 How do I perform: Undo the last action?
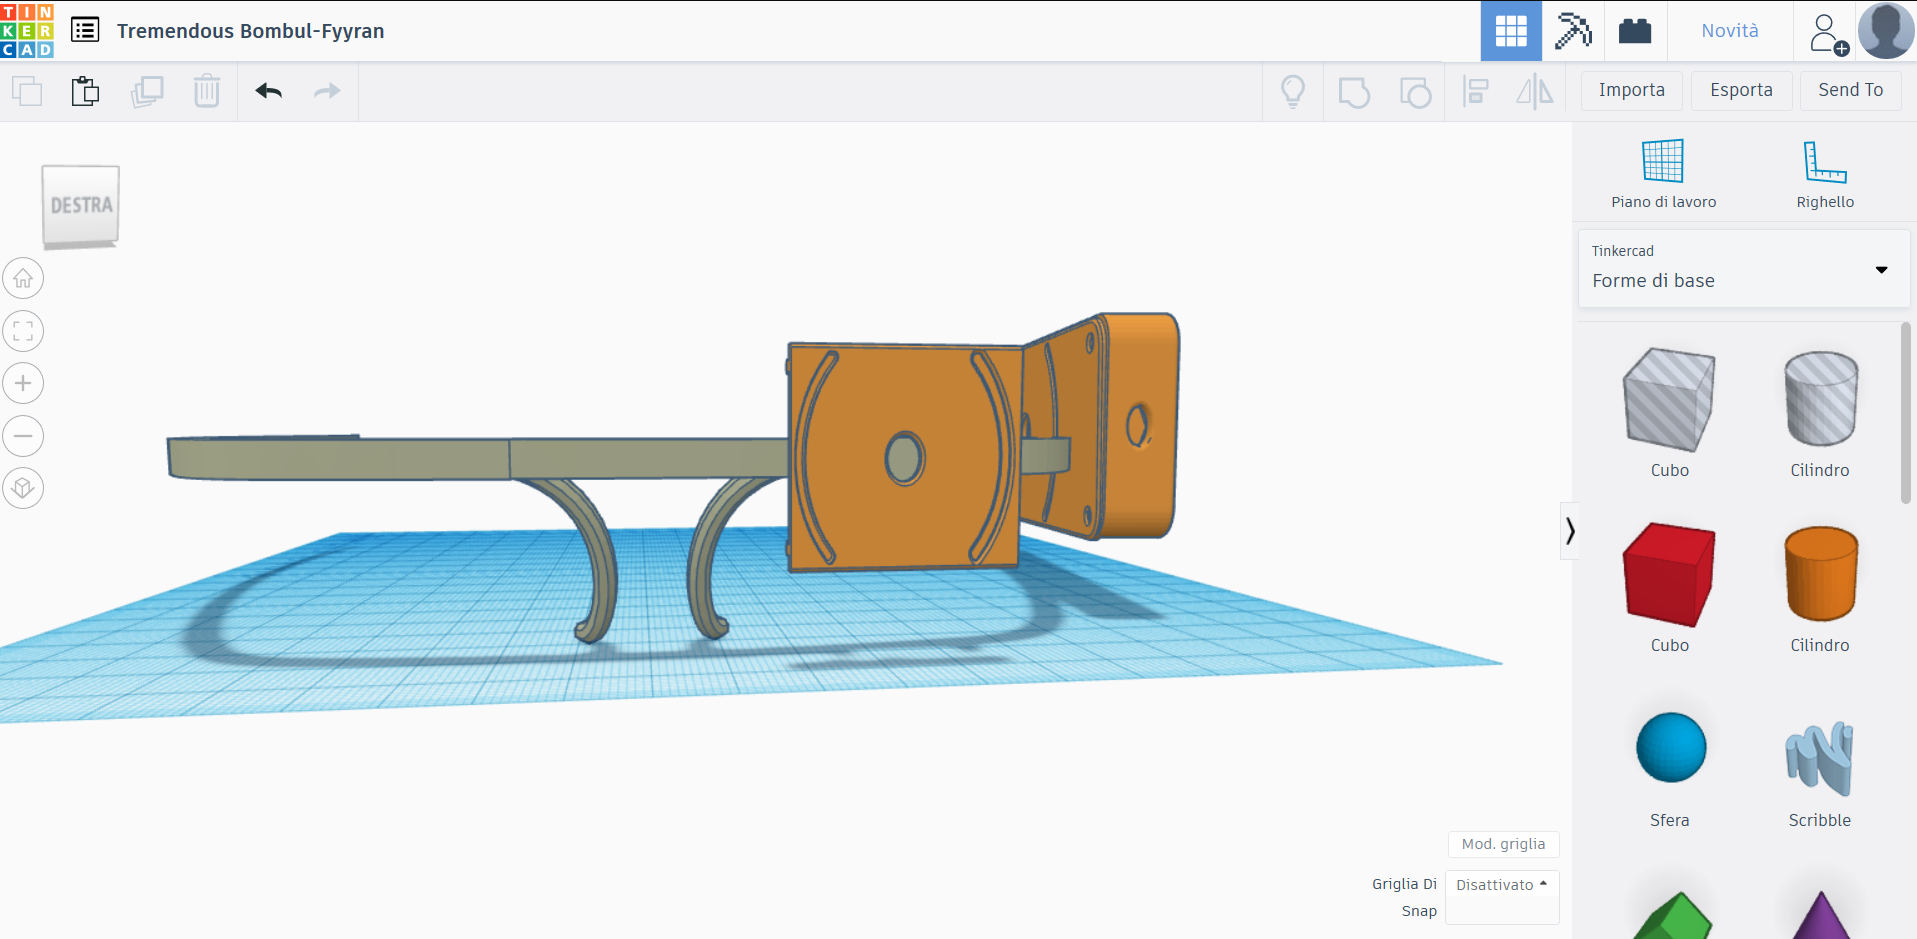[269, 91]
